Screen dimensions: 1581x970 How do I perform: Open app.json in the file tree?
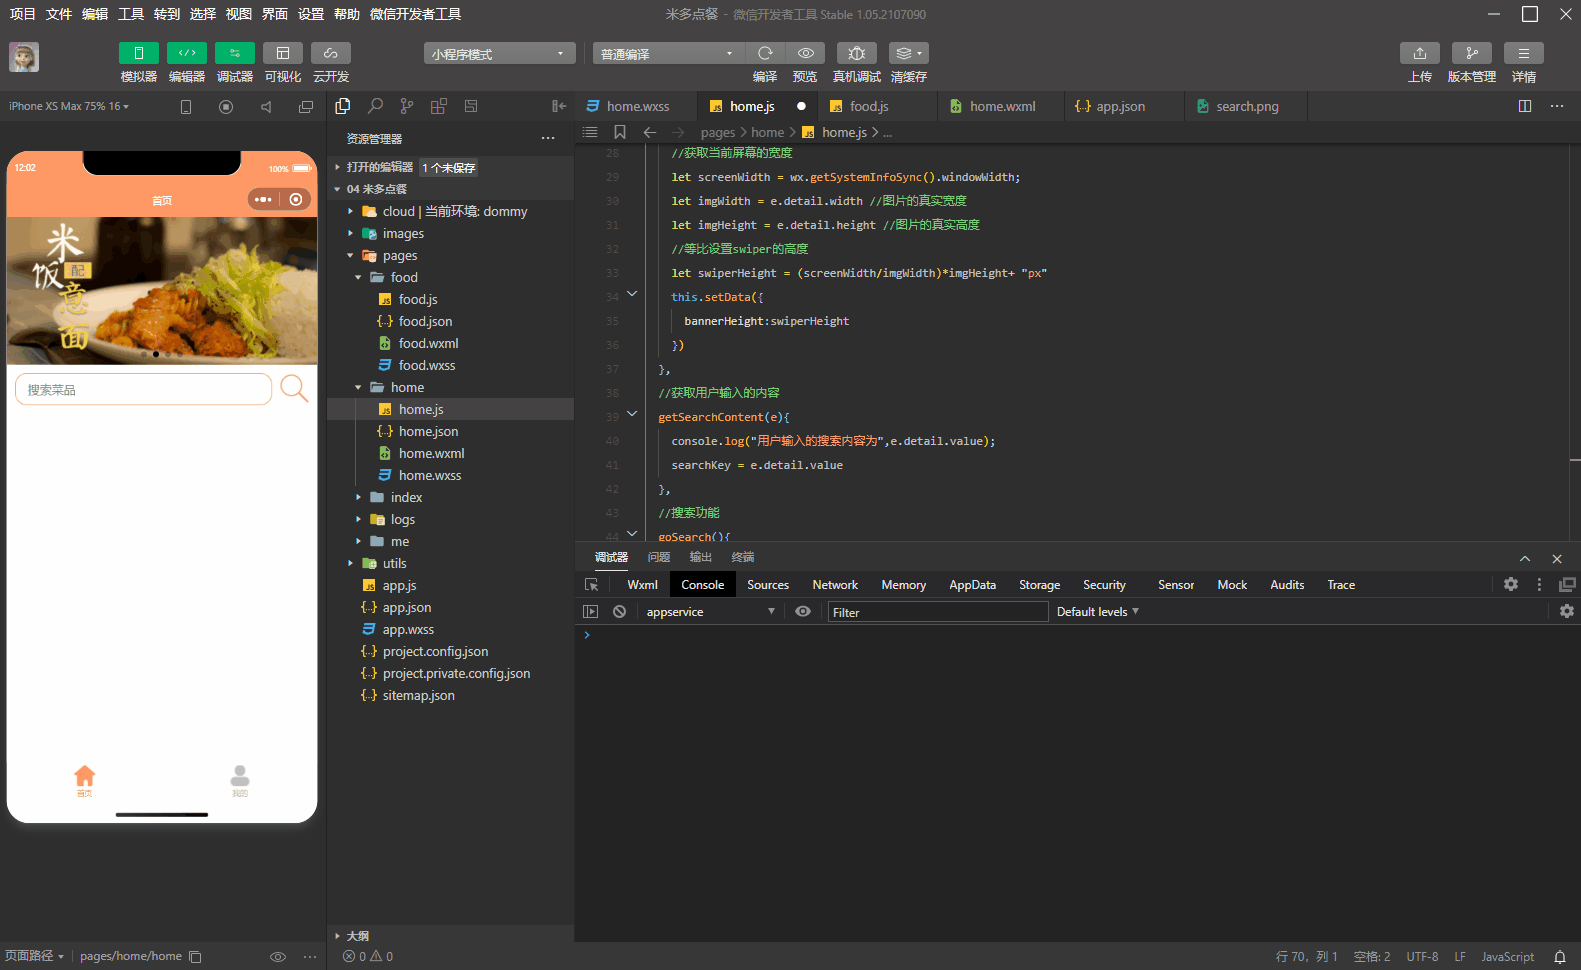click(x=407, y=607)
